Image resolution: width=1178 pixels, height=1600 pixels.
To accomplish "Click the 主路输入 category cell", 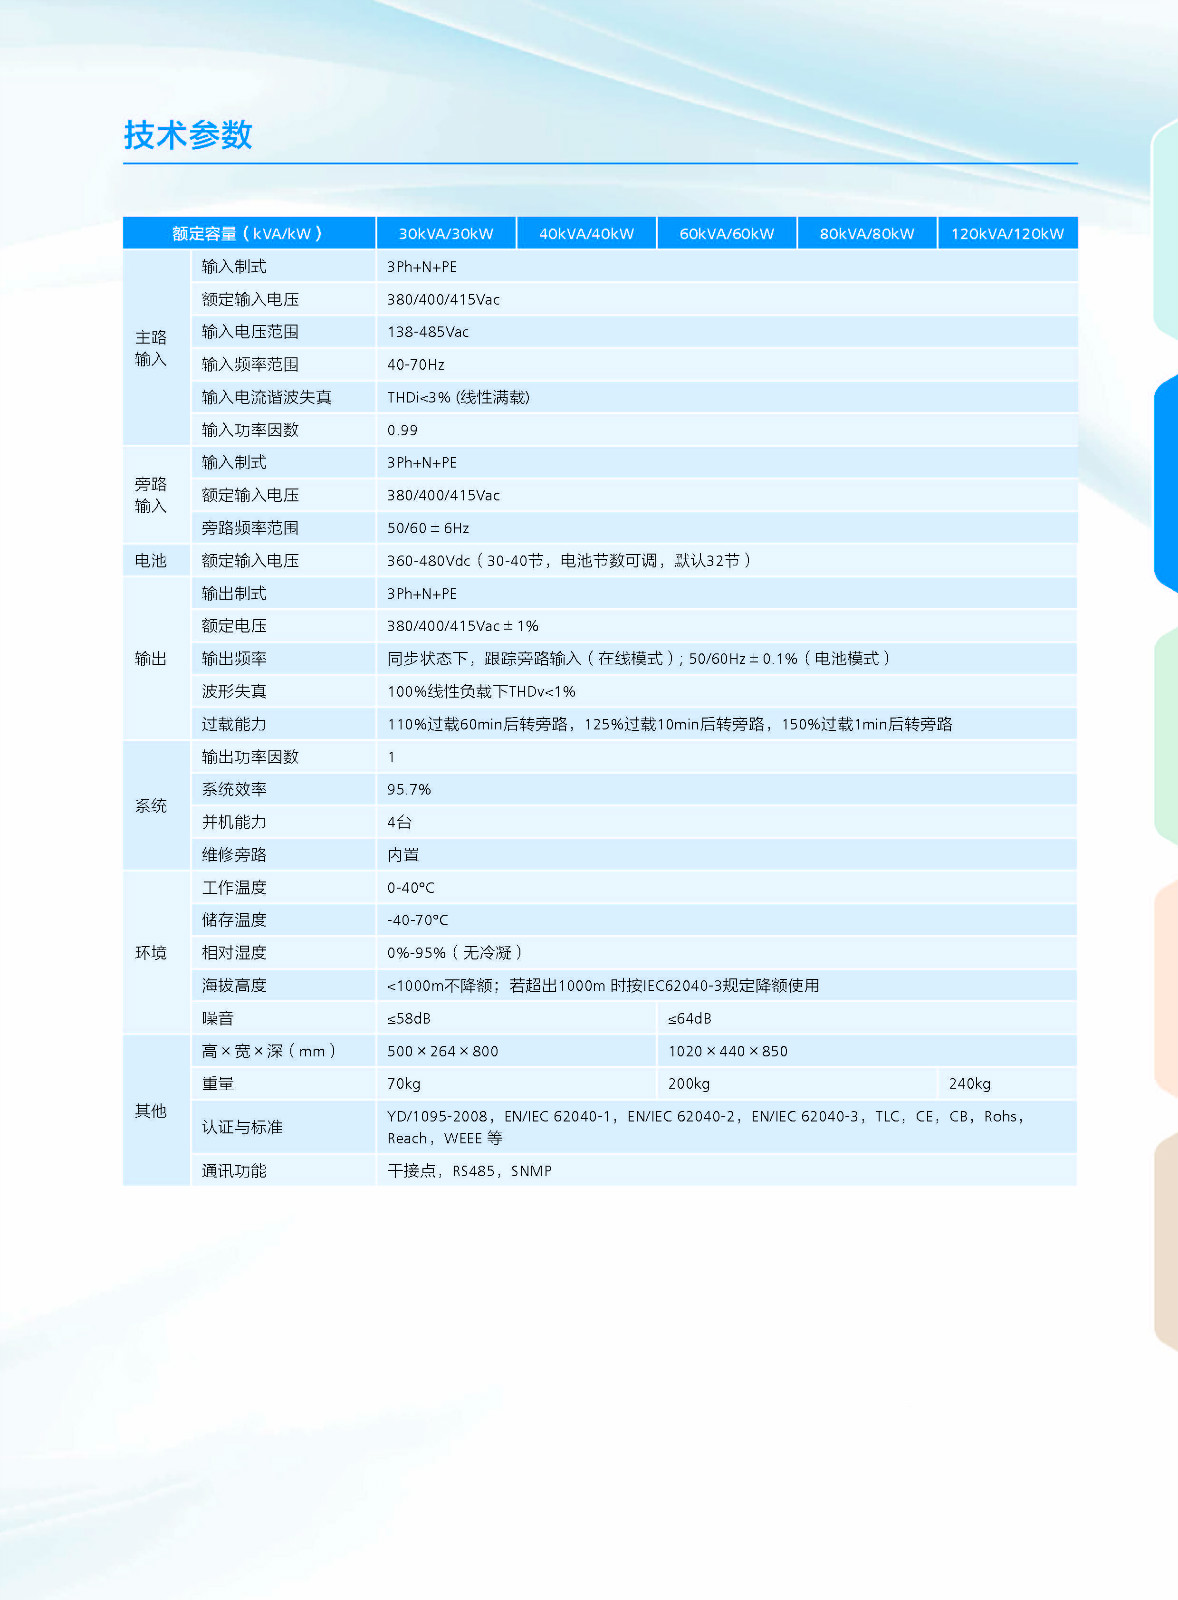I will pos(151,348).
